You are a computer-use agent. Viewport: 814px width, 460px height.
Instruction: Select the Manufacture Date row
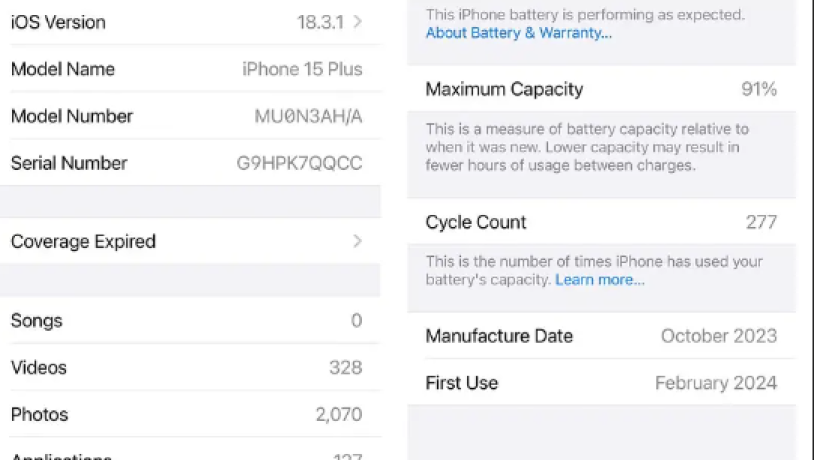coord(601,336)
